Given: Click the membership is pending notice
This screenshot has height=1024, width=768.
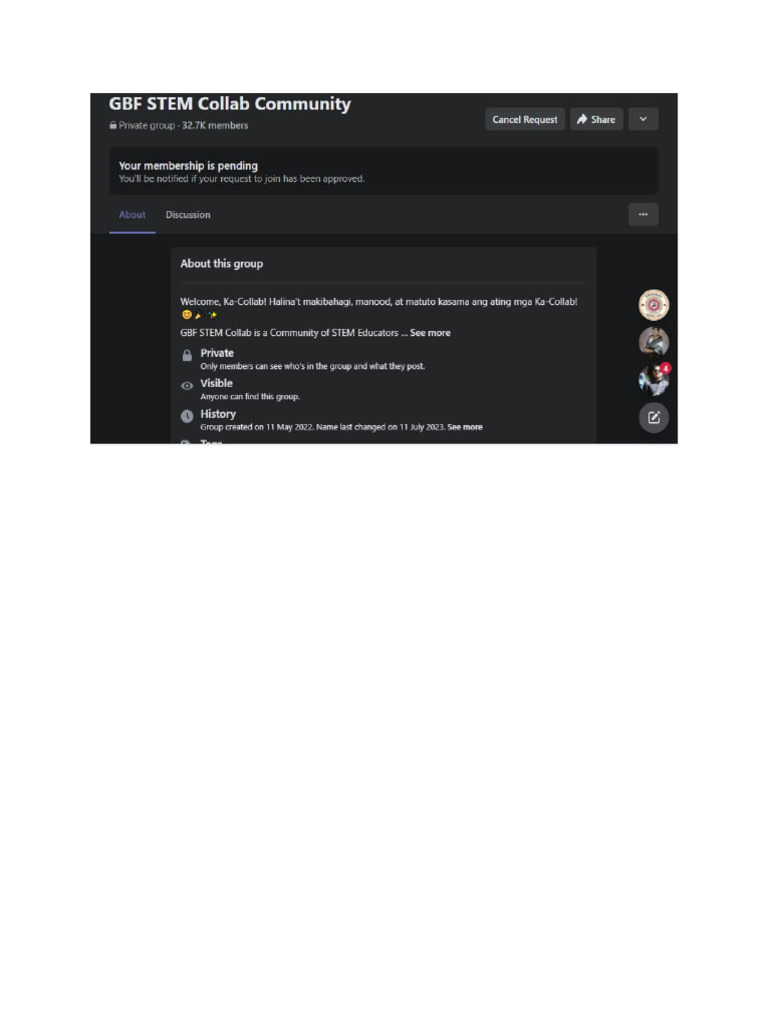Looking at the screenshot, I should (x=383, y=171).
